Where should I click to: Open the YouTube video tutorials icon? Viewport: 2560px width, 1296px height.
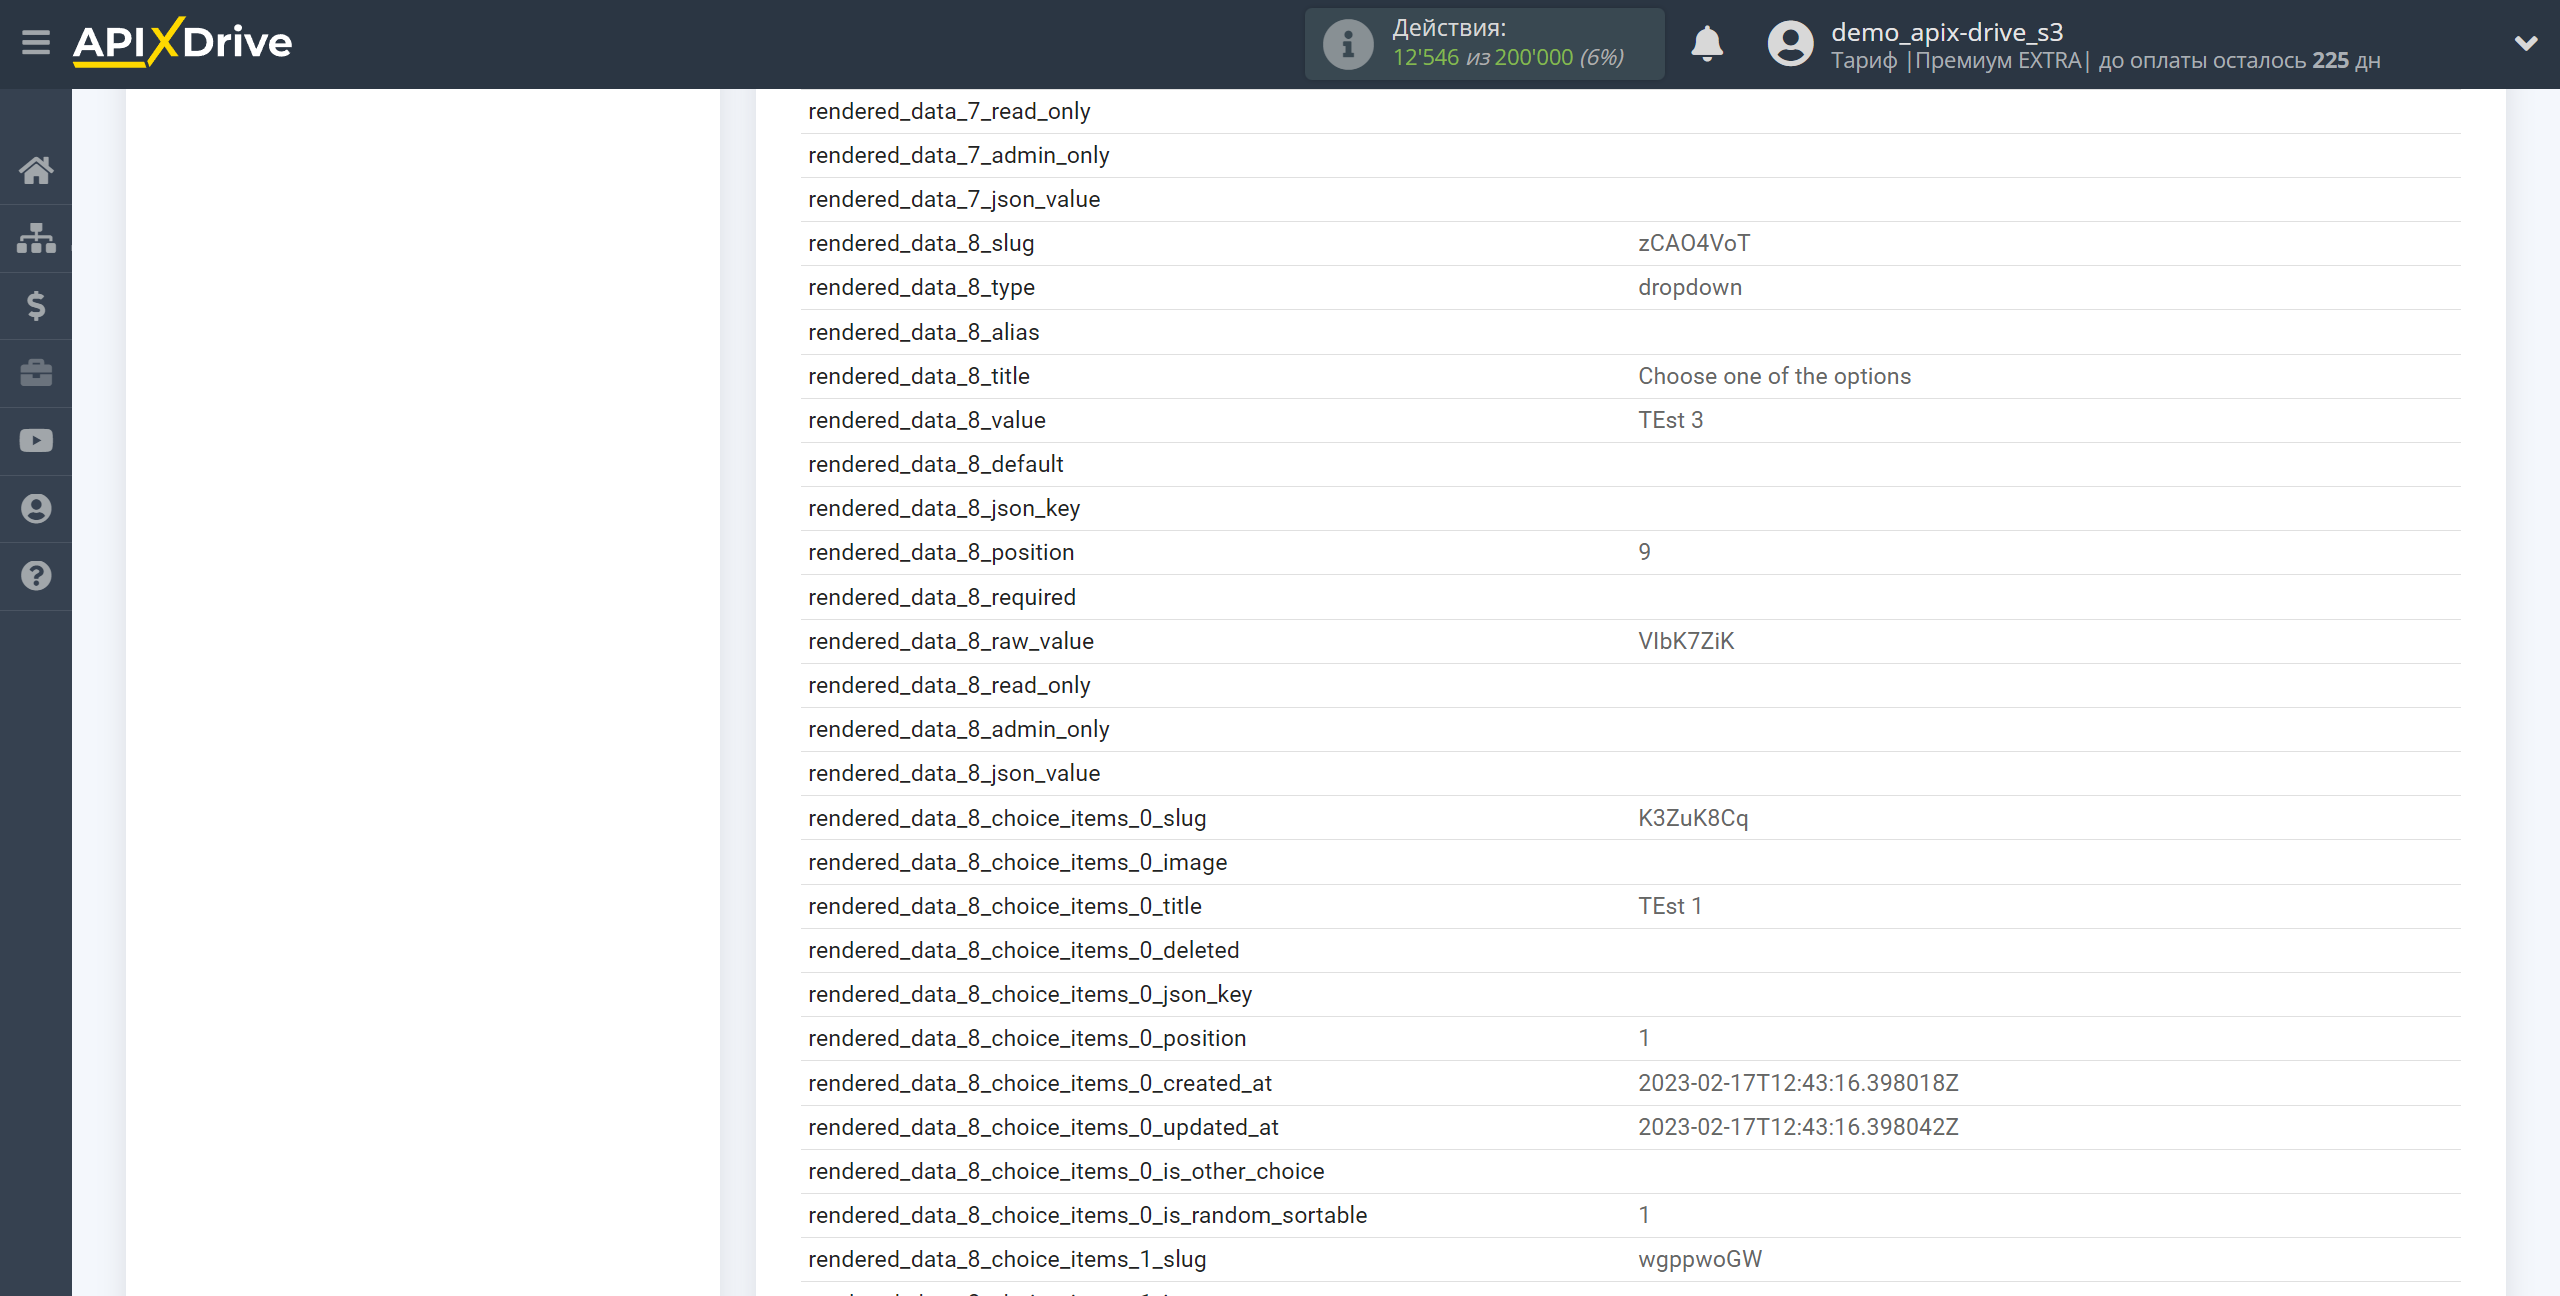36,441
